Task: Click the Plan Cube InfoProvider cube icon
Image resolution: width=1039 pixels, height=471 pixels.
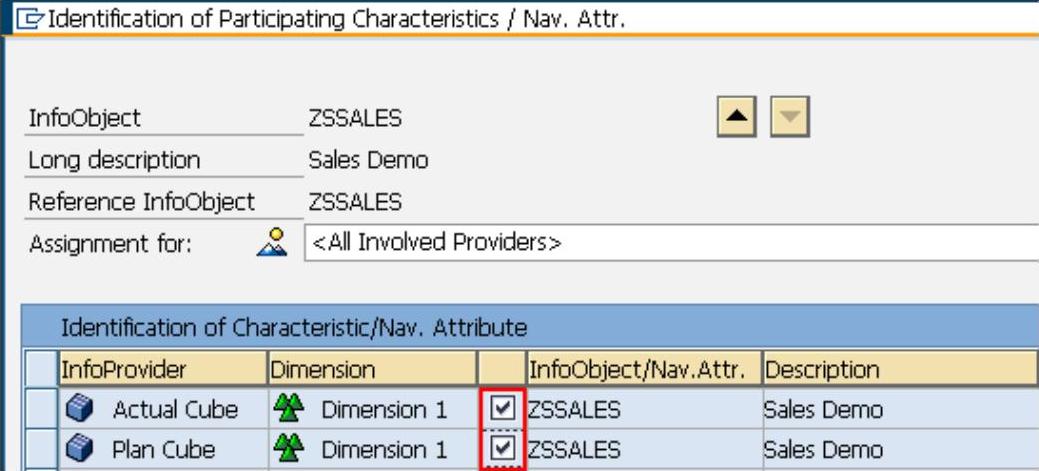Action: 80,449
